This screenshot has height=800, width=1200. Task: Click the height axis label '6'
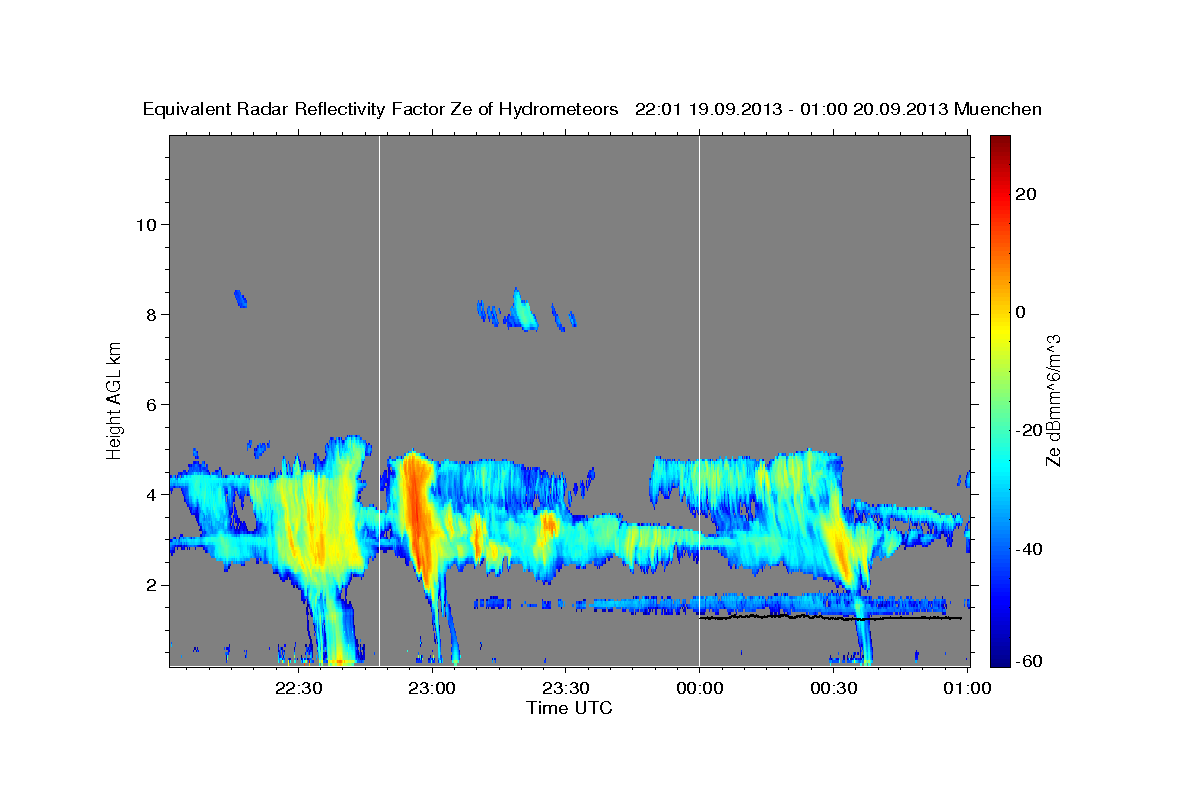[151, 404]
